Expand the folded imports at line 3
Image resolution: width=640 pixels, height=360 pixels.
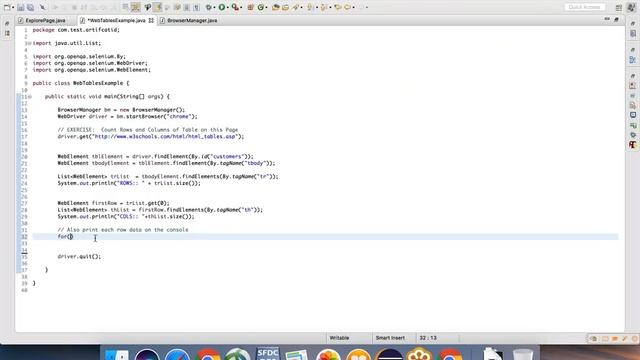pos(30,43)
